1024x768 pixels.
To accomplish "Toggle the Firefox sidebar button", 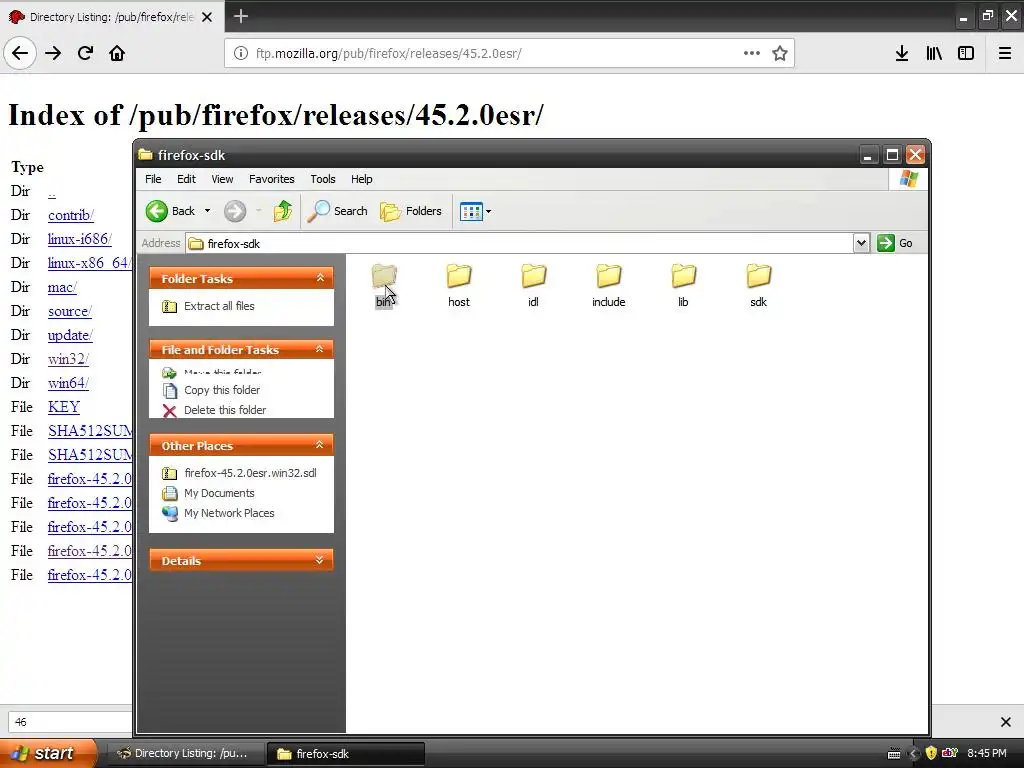I will click(966, 53).
